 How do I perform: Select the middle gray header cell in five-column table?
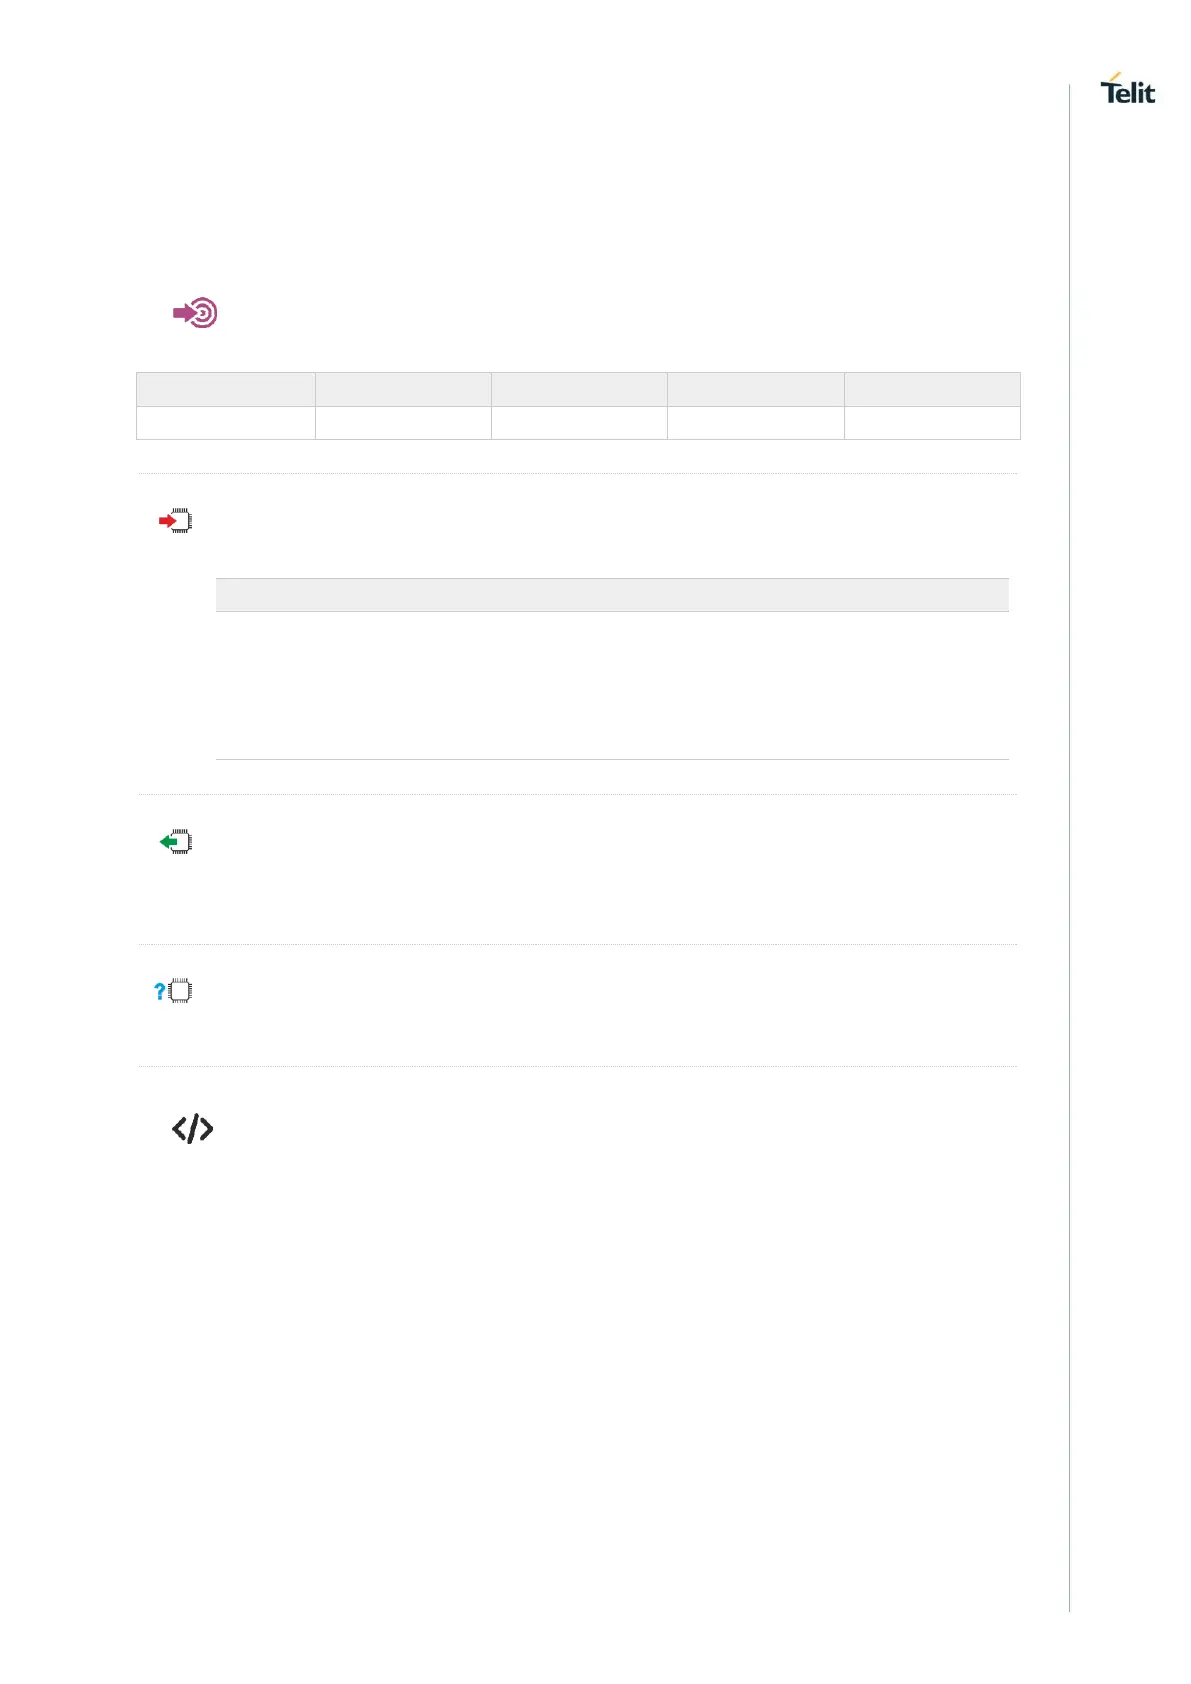[x=579, y=389]
